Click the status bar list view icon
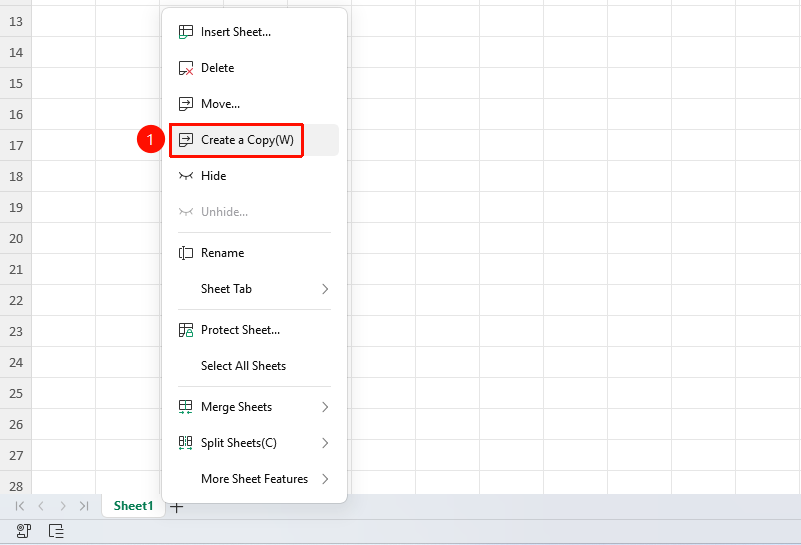 point(56,531)
